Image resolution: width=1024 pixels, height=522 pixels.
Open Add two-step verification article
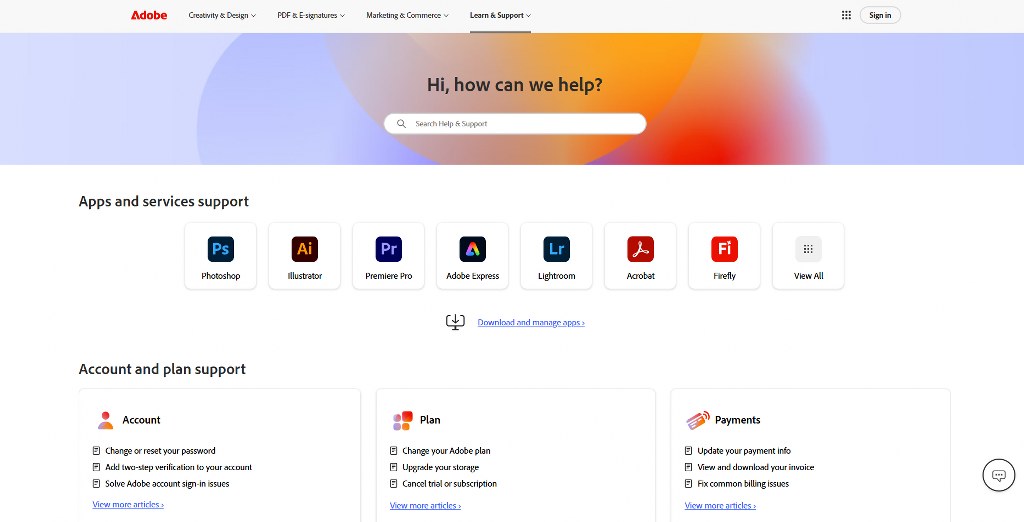(x=178, y=467)
